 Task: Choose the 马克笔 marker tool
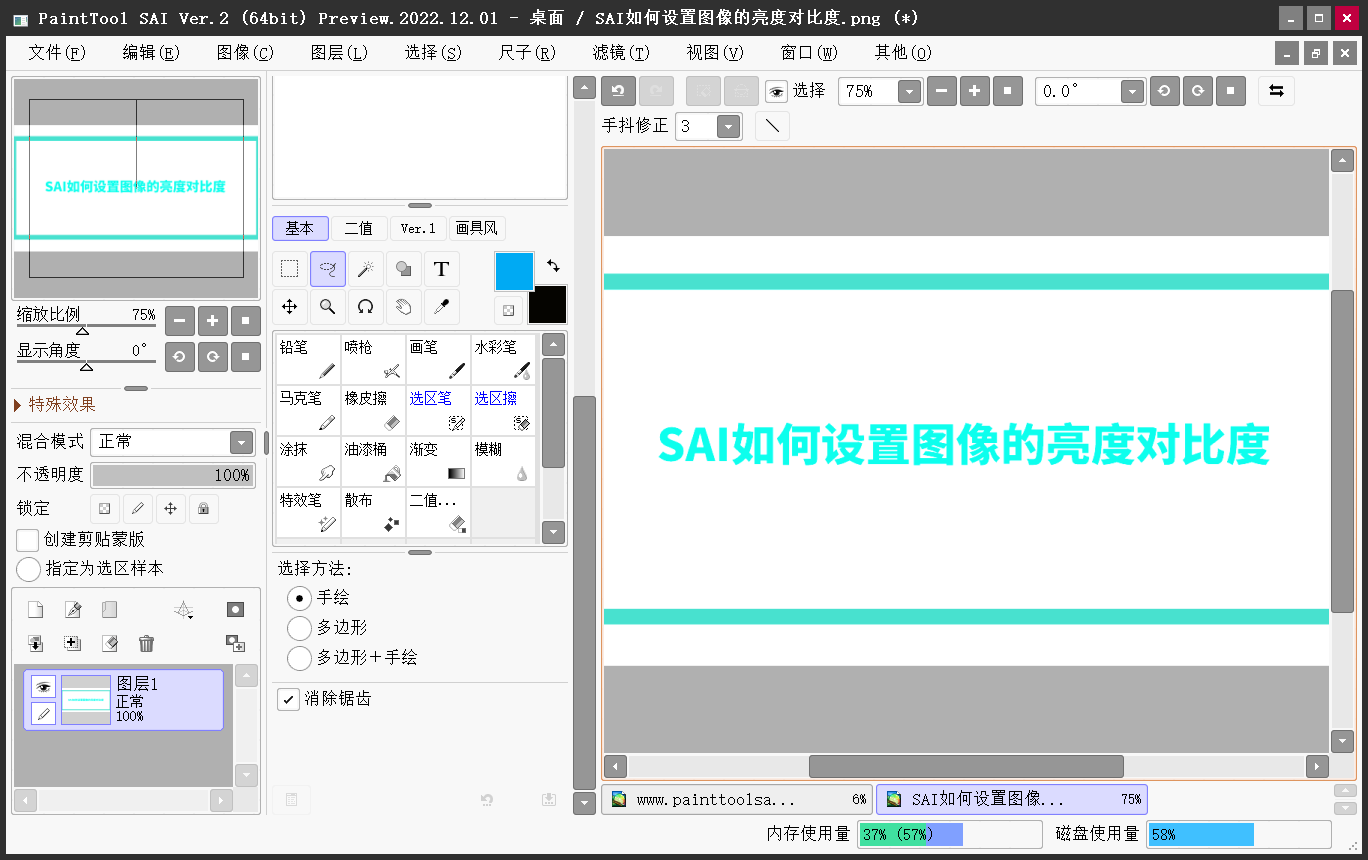pyautogui.click(x=308, y=411)
